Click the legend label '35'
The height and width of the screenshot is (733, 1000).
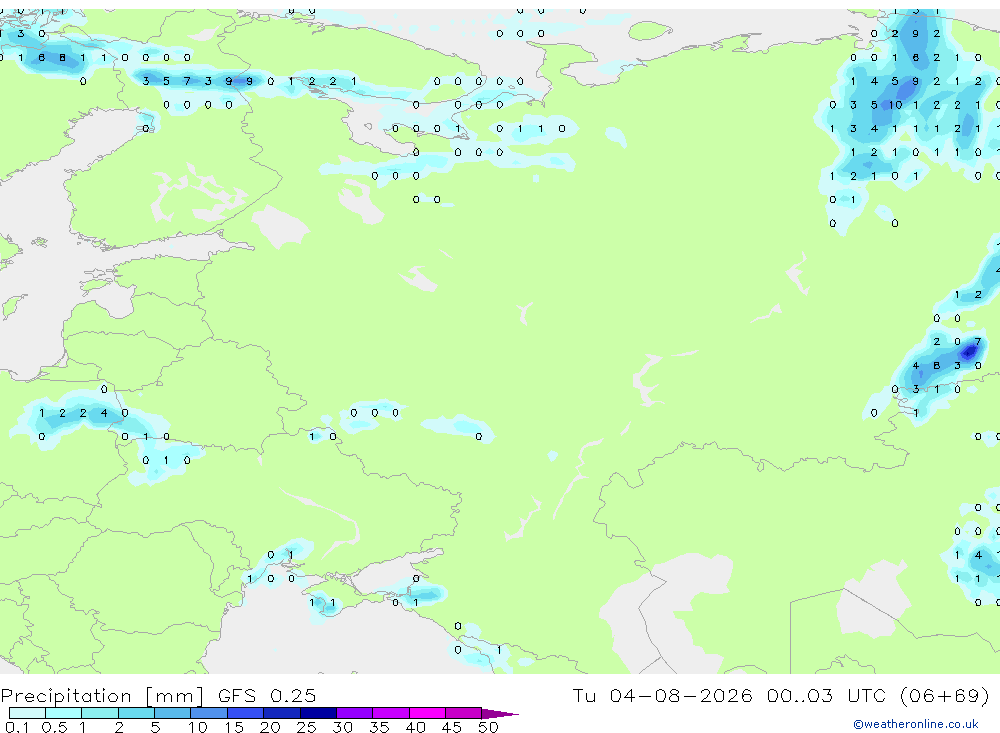click(x=379, y=727)
